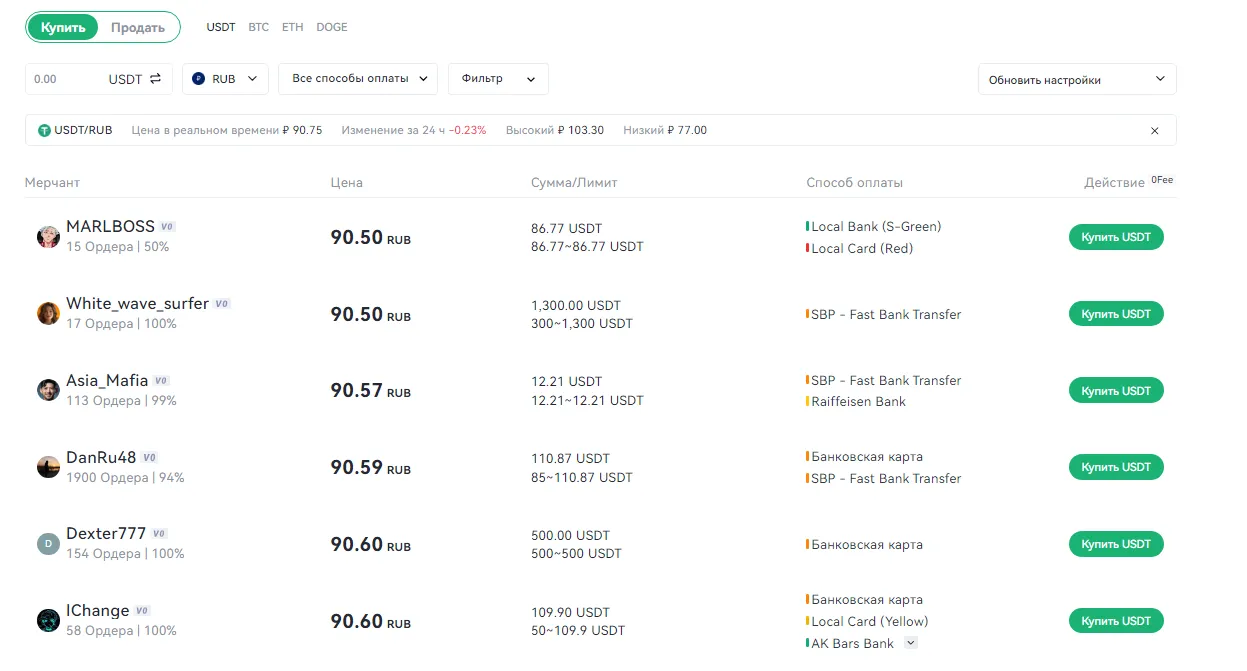
Task: Select the Купить mode
Action: pyautogui.click(x=62, y=27)
